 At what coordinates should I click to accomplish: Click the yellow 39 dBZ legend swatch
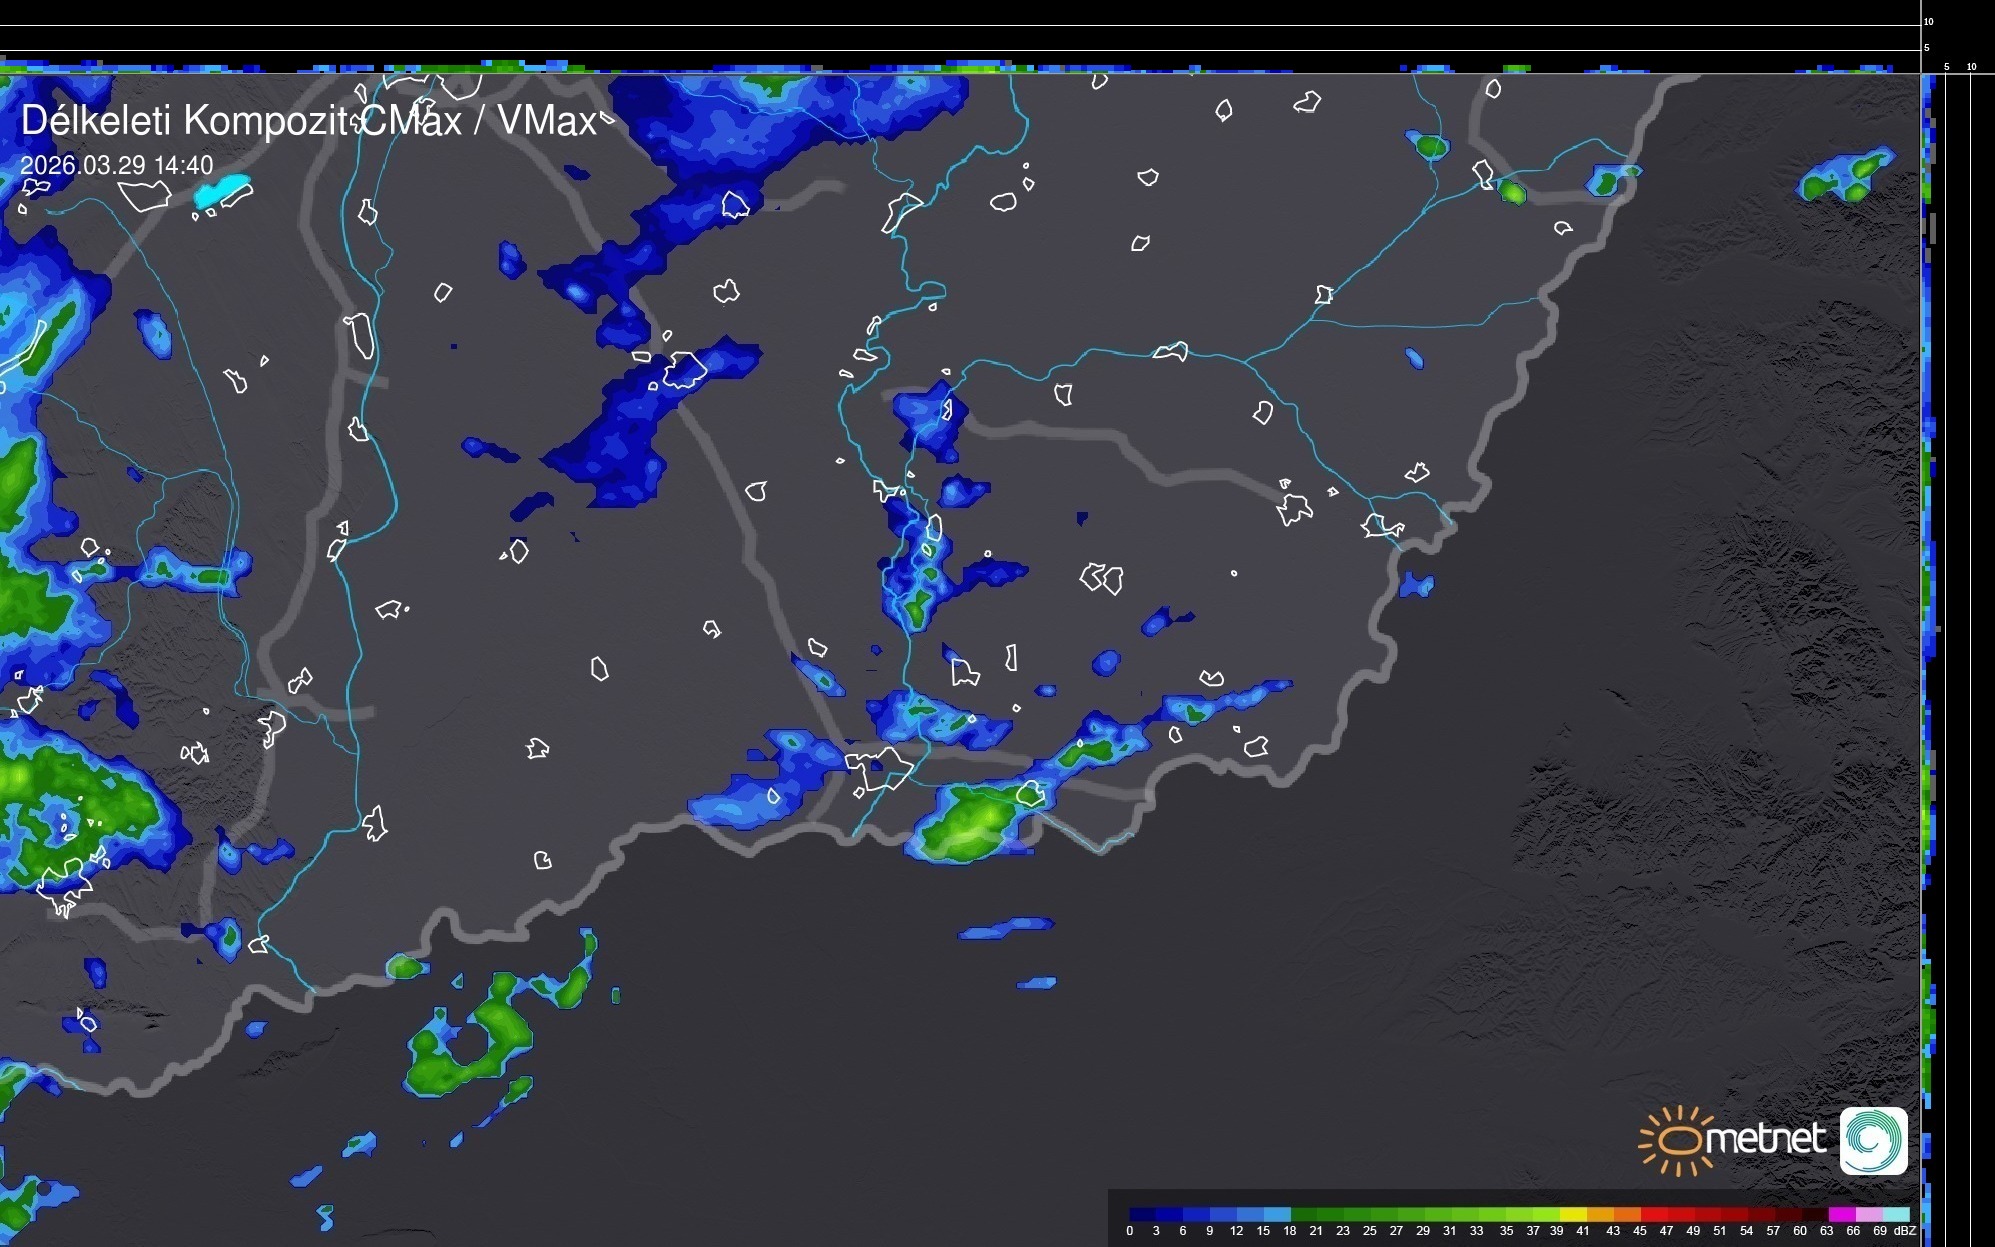point(1573,1215)
